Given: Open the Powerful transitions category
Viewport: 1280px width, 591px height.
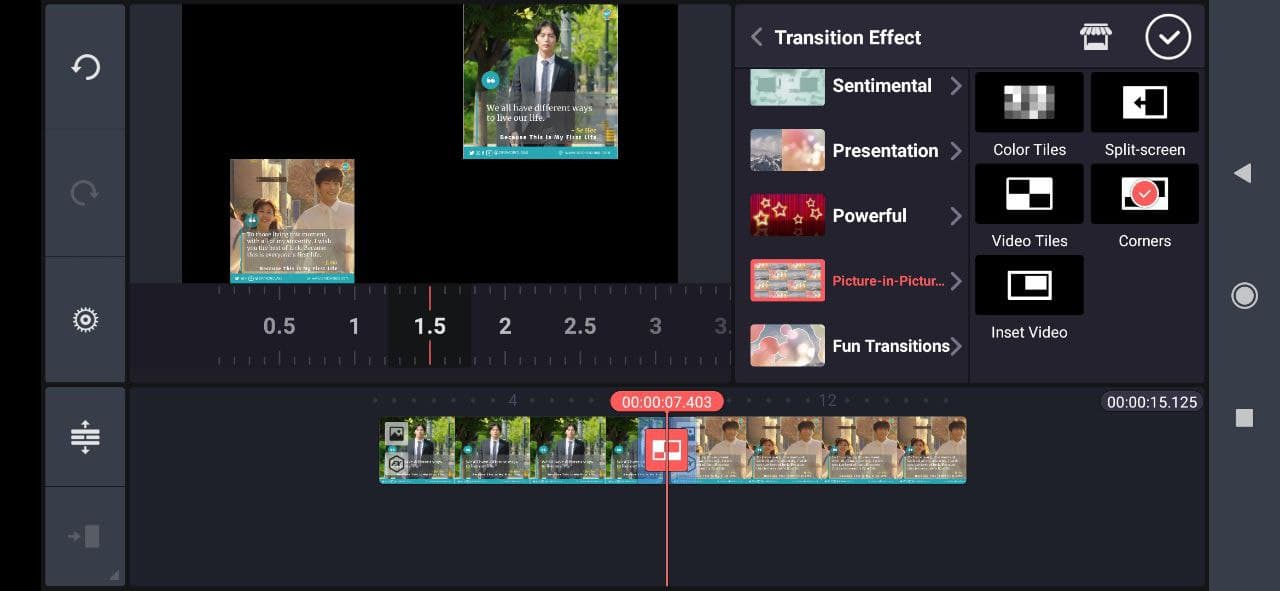Looking at the screenshot, I should click(x=856, y=216).
